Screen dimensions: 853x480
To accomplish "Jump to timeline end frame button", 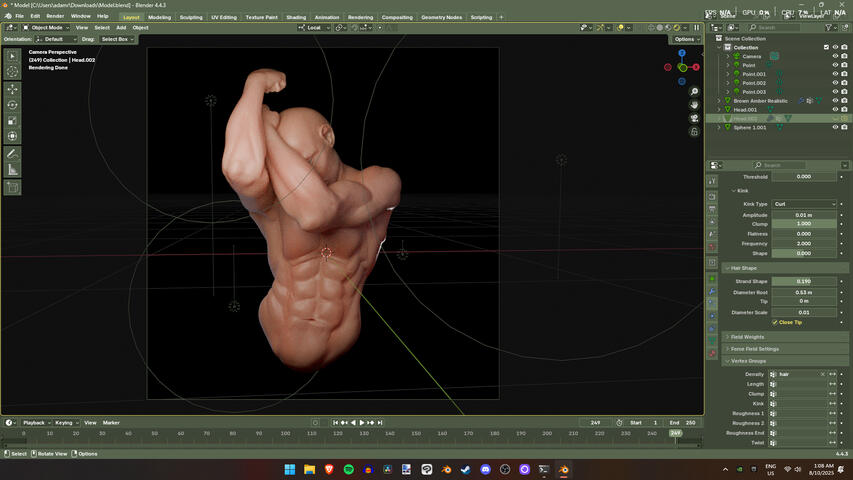I will tap(380, 423).
